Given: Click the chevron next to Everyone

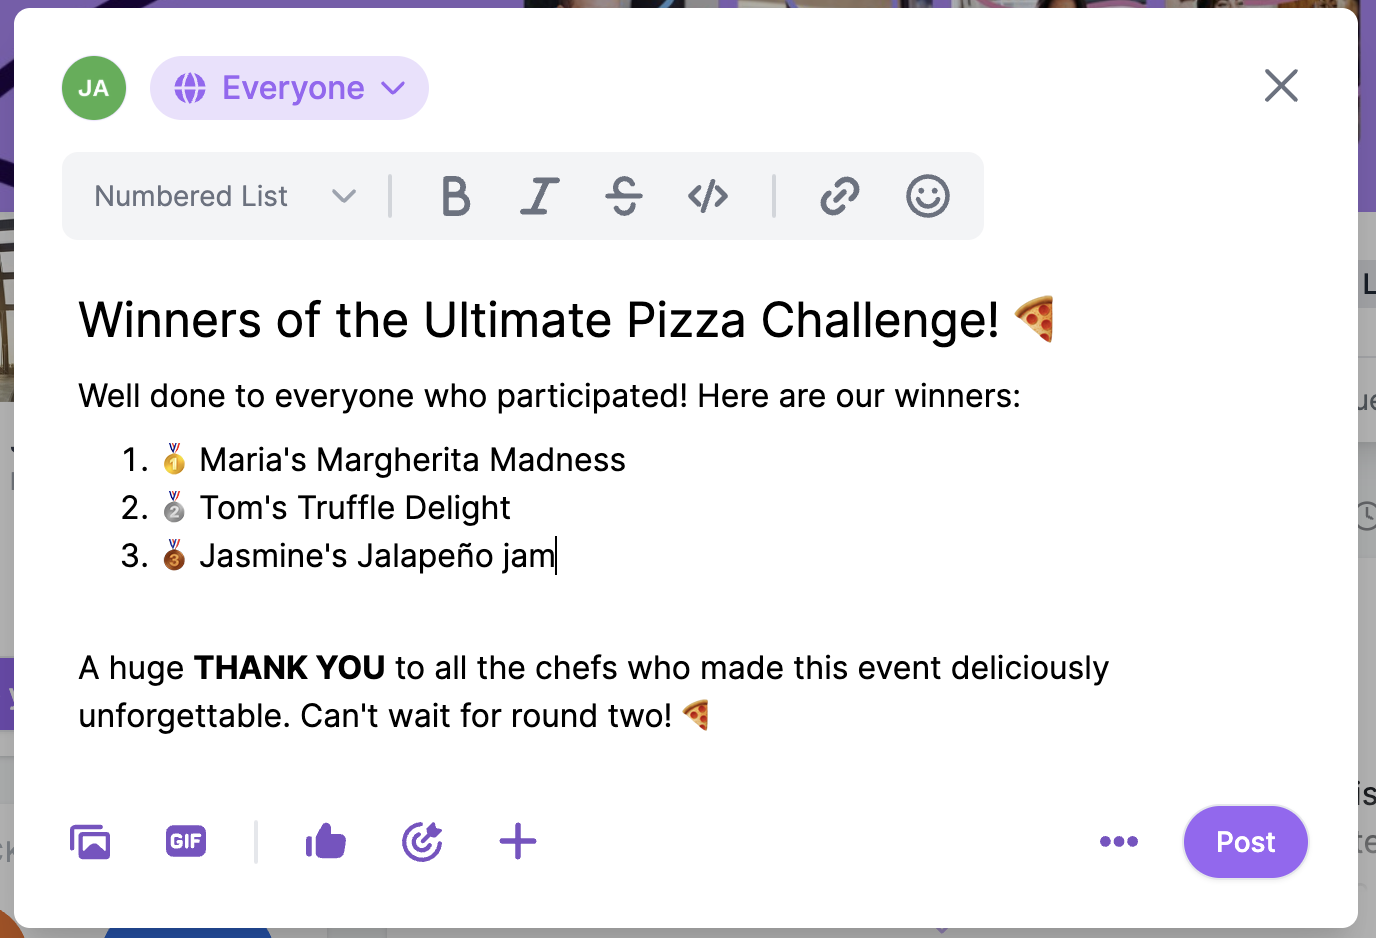Looking at the screenshot, I should click(394, 88).
